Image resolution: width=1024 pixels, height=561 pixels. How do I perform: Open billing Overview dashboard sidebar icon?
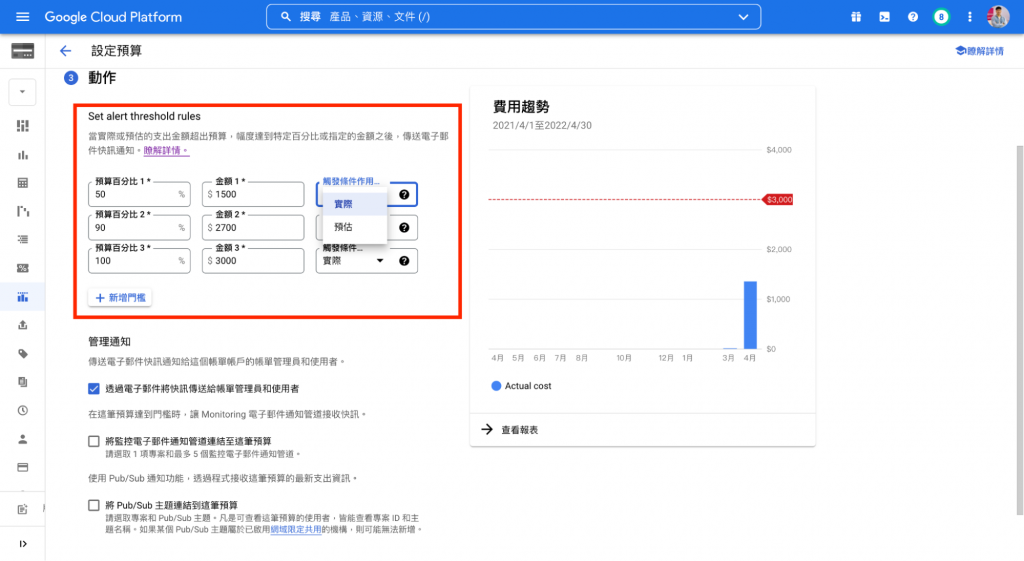tap(22, 125)
